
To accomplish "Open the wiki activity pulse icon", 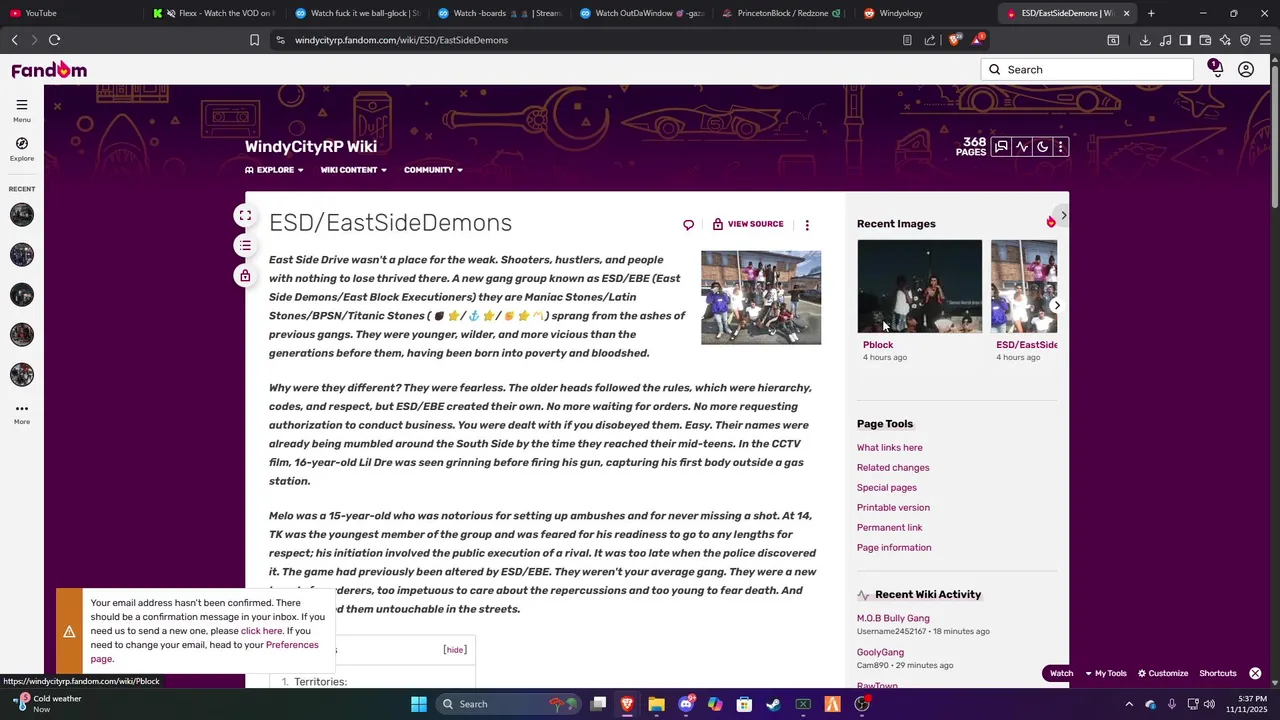I will coord(1021,147).
